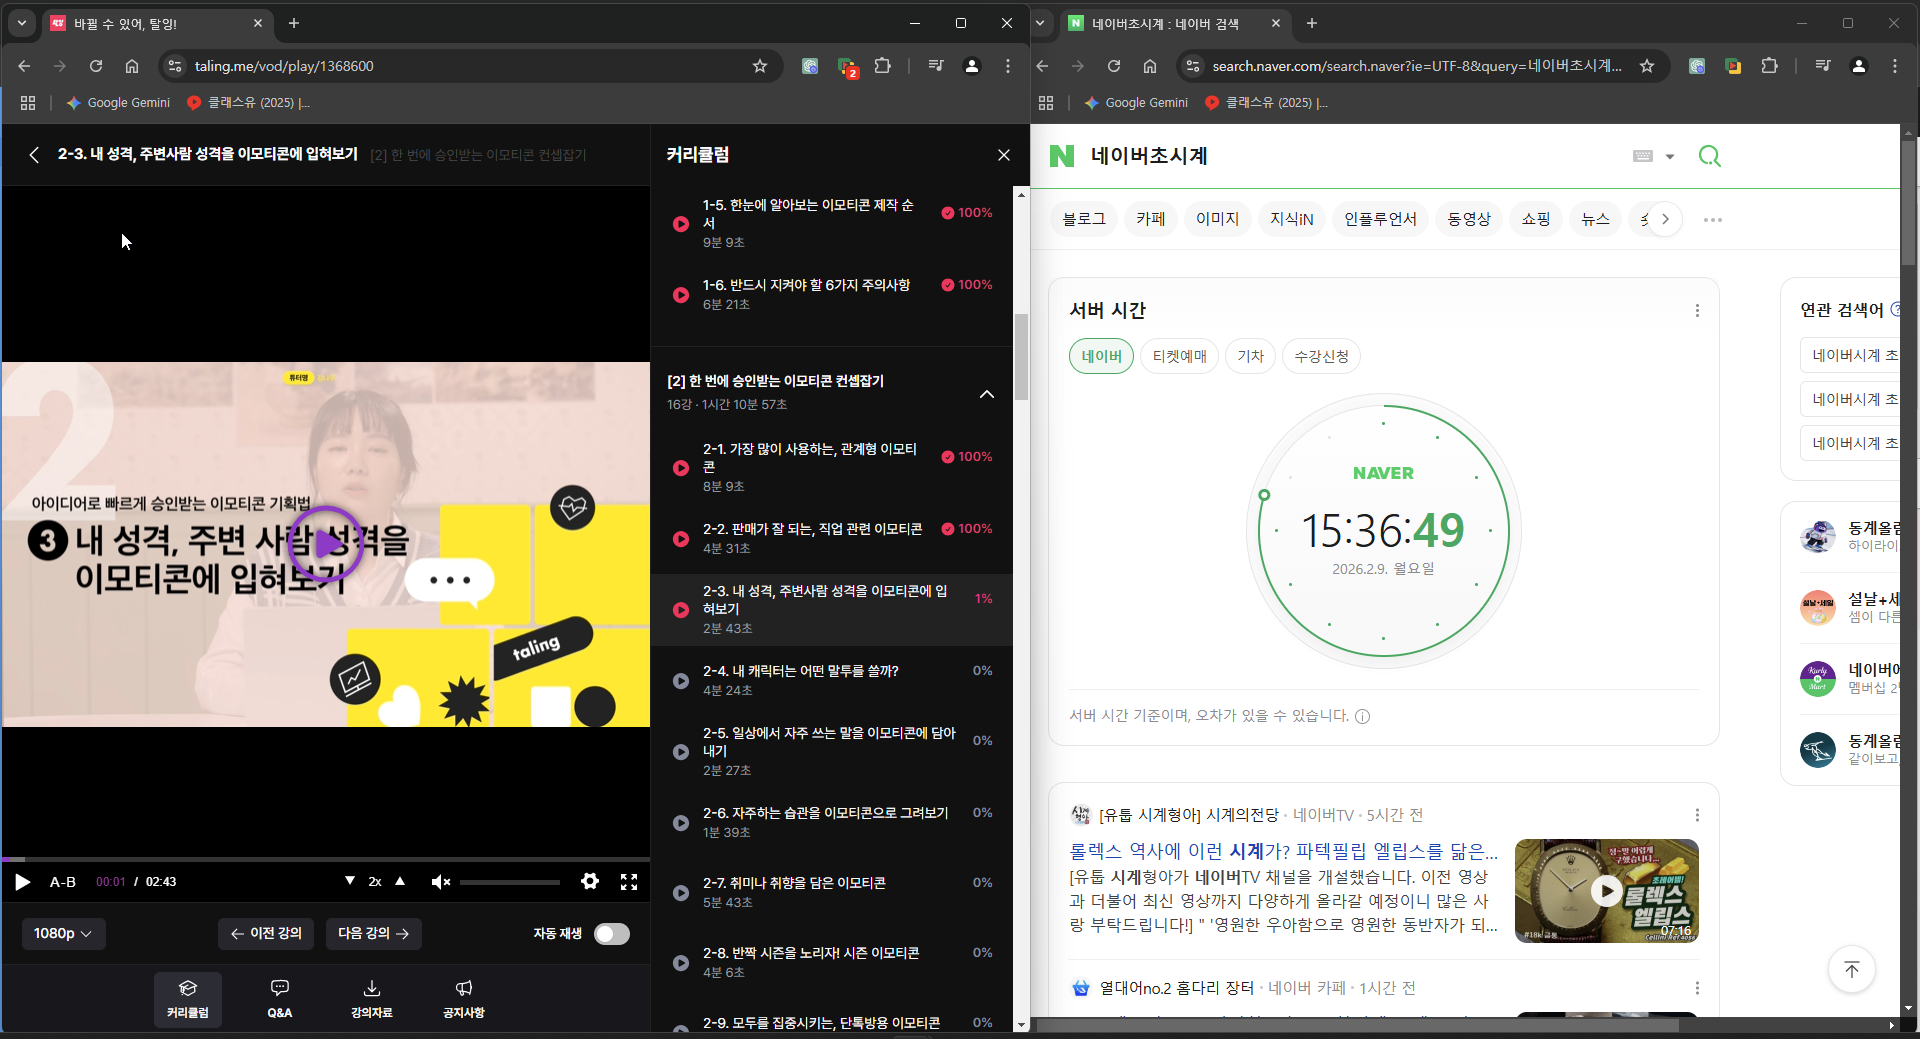Jump to top with Naver arrow button

1852,969
